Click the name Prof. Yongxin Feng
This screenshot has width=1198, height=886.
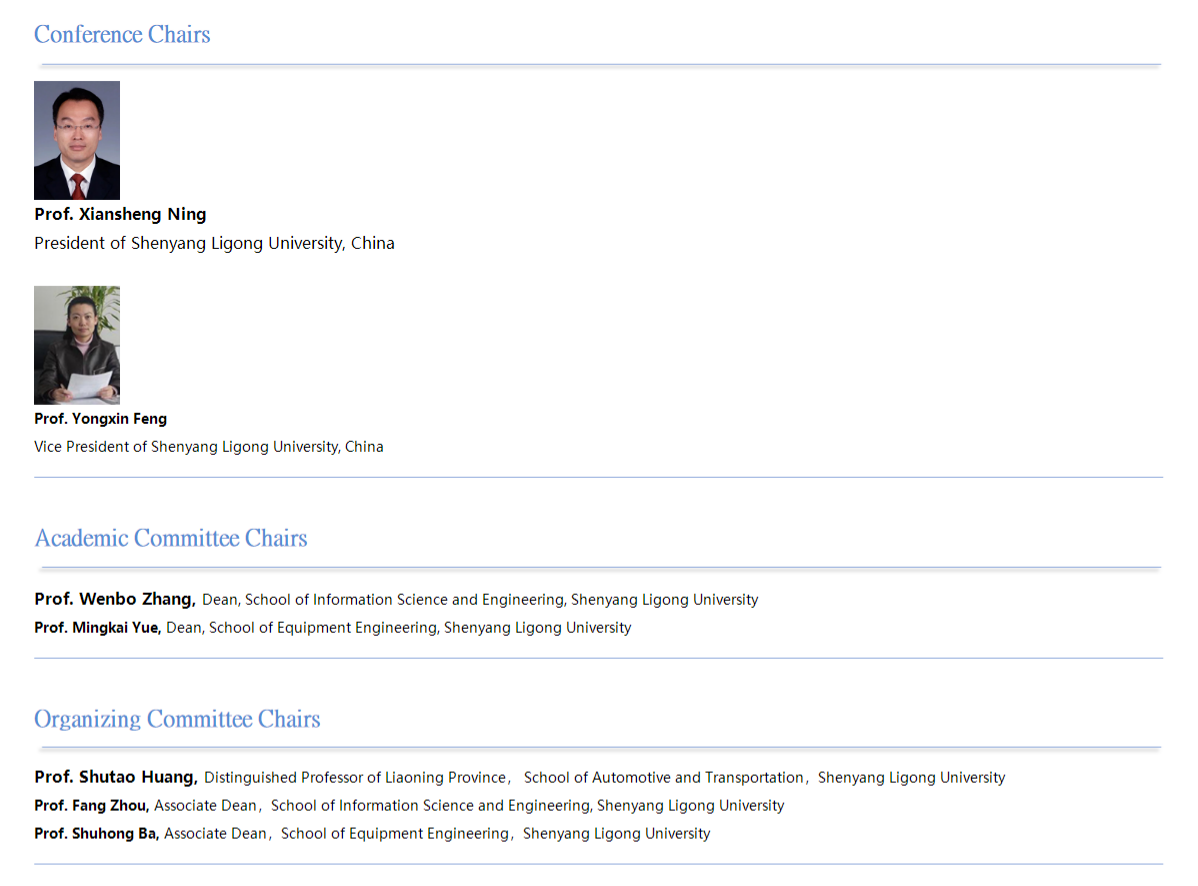(101, 419)
